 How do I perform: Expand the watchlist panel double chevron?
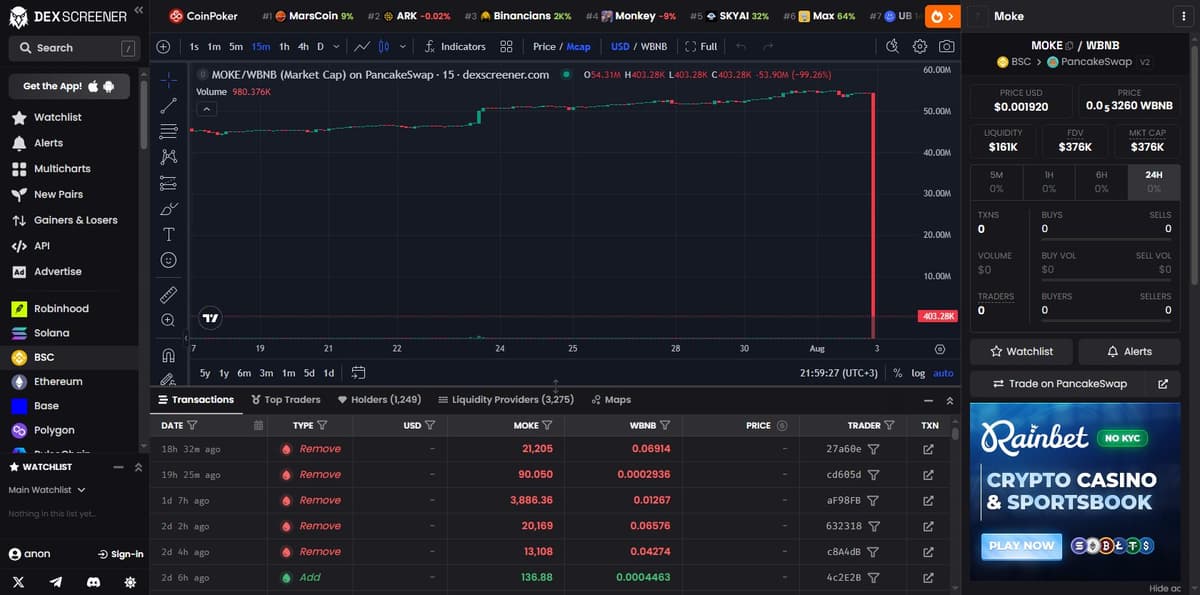[138, 467]
